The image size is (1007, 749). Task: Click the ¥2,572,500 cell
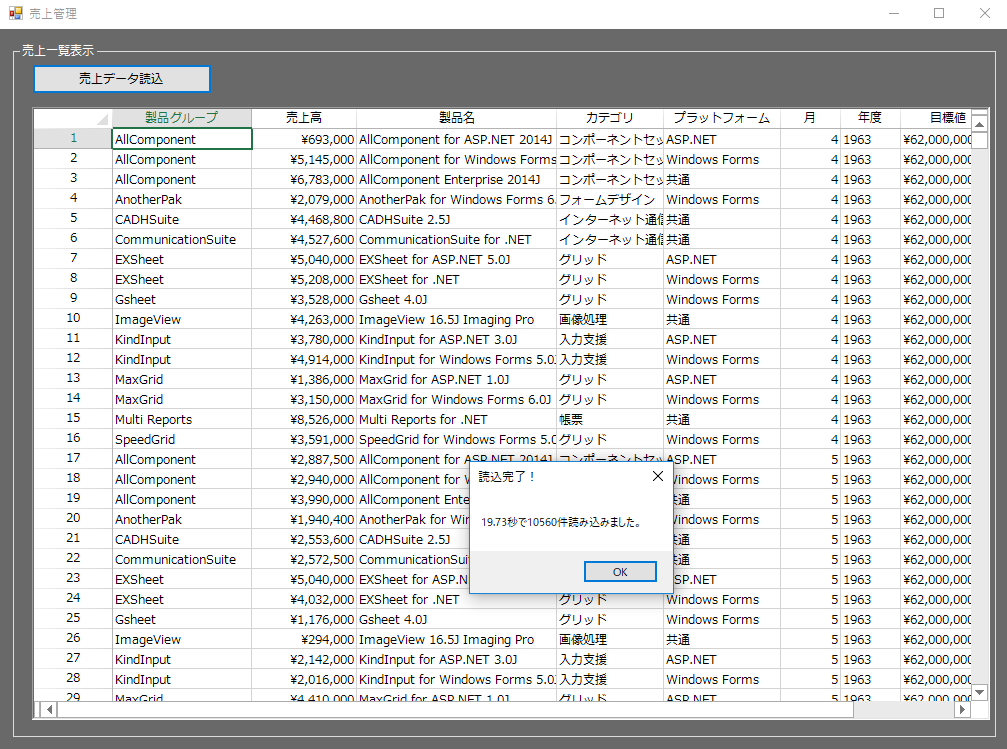(x=304, y=559)
